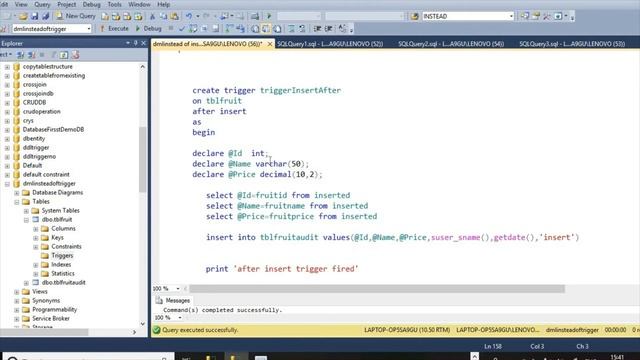The height and width of the screenshot is (360, 640).
Task: Click the Disconnect icon in Object Explorer toolbar
Action: point(31,55)
